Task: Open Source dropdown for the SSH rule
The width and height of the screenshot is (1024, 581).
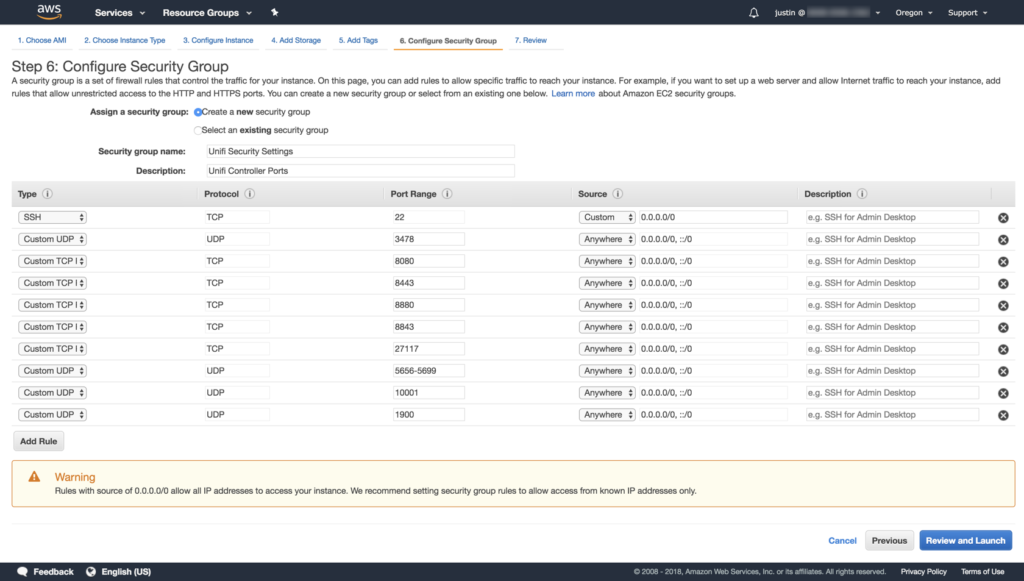Action: 607,217
